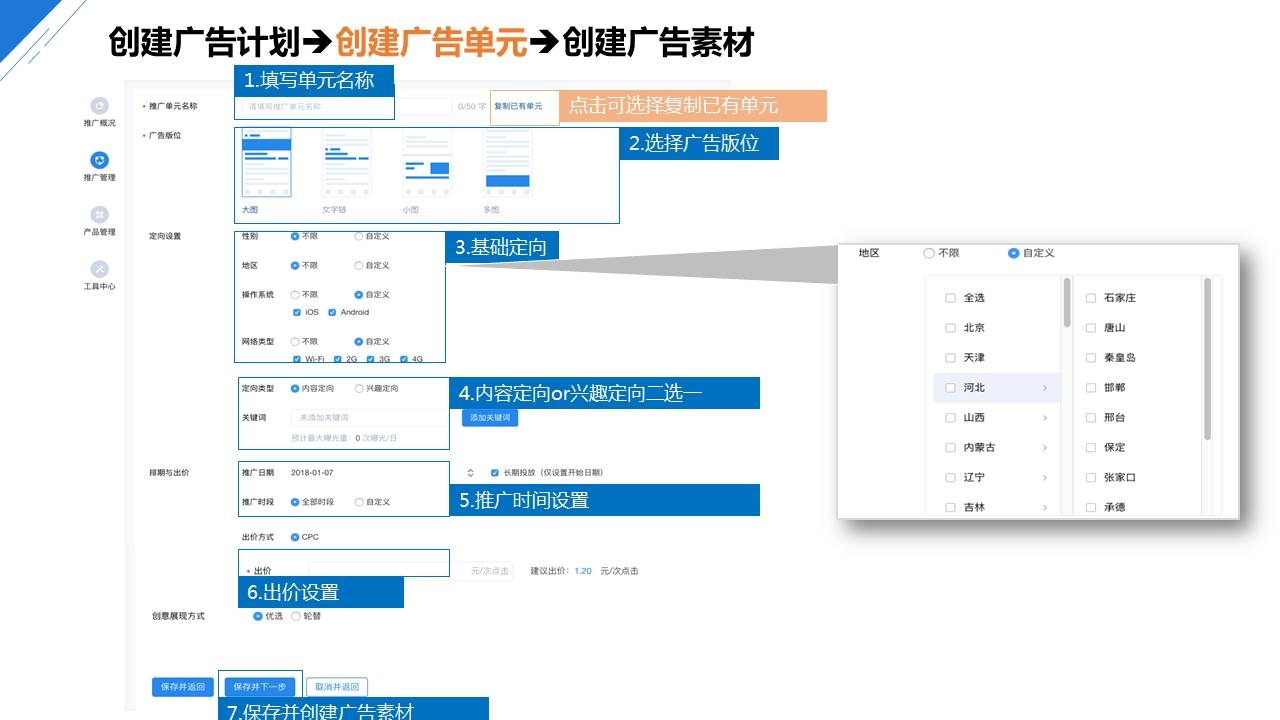Toggle the iOS checkbox
Screen dimensions: 1280x720
click(297, 313)
